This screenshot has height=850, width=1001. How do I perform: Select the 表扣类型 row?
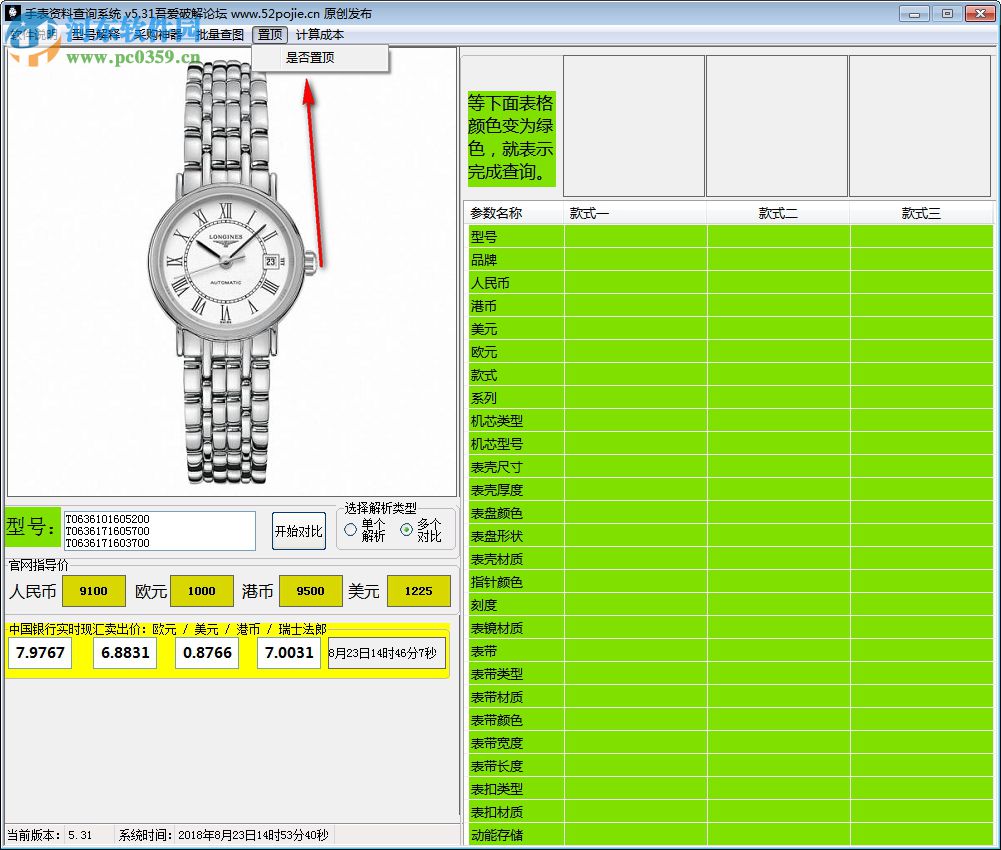731,789
